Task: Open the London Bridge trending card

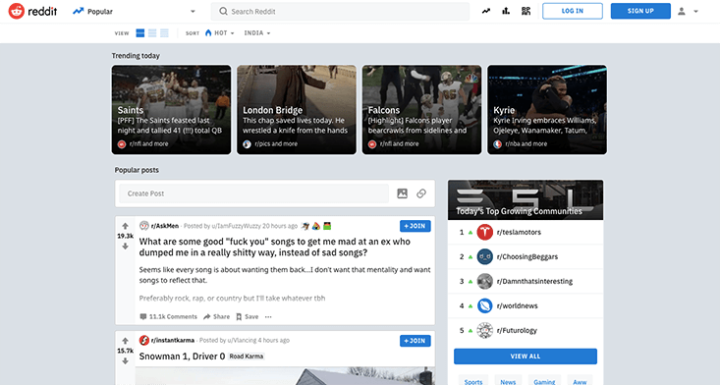Action: tap(297, 109)
